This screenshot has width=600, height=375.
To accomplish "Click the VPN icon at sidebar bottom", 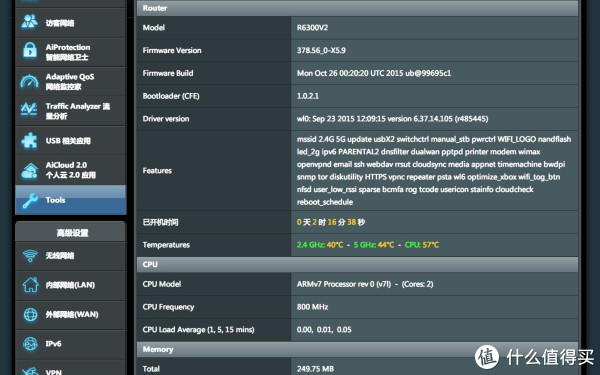I will tap(30, 371).
